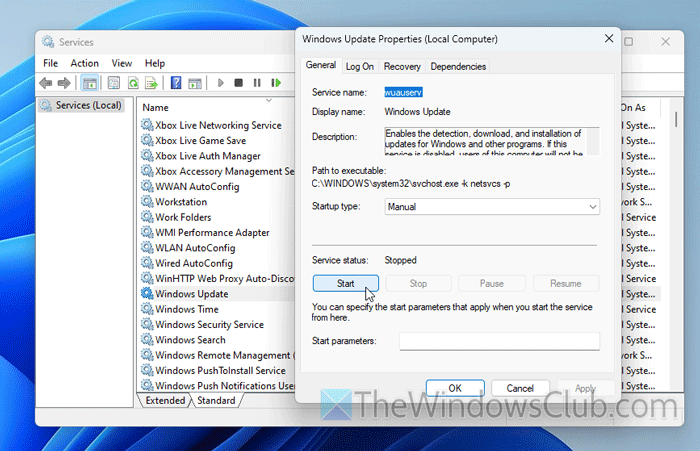The image size is (700, 451).
Task: Click the Description box scrollbar
Action: tap(593, 141)
